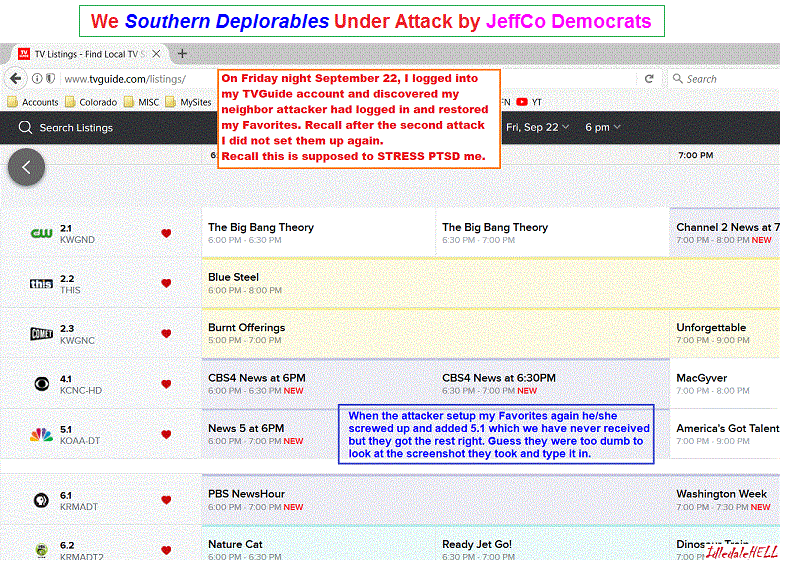This screenshot has height=571, width=800.
Task: Toggle favorite heart for channel 2.2 THIS
Action: click(x=166, y=283)
